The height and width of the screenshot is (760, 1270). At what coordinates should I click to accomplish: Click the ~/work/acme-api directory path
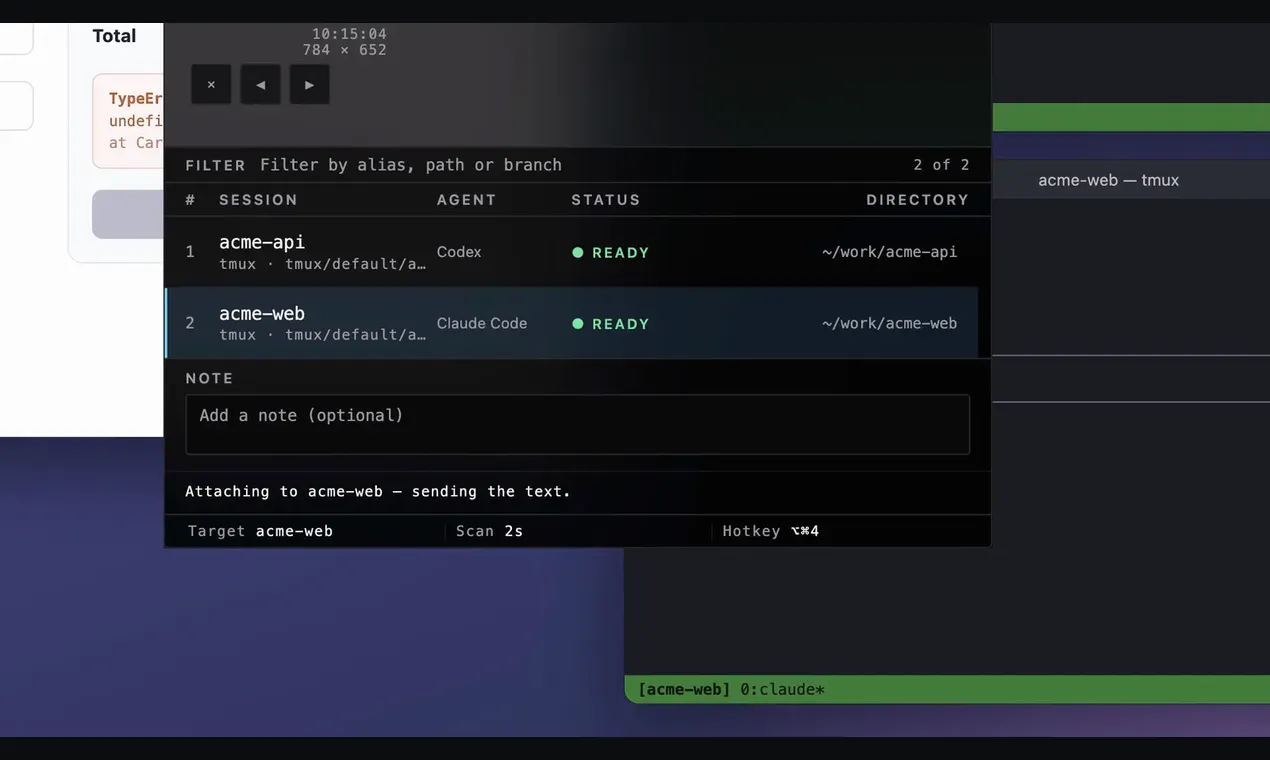pos(889,252)
